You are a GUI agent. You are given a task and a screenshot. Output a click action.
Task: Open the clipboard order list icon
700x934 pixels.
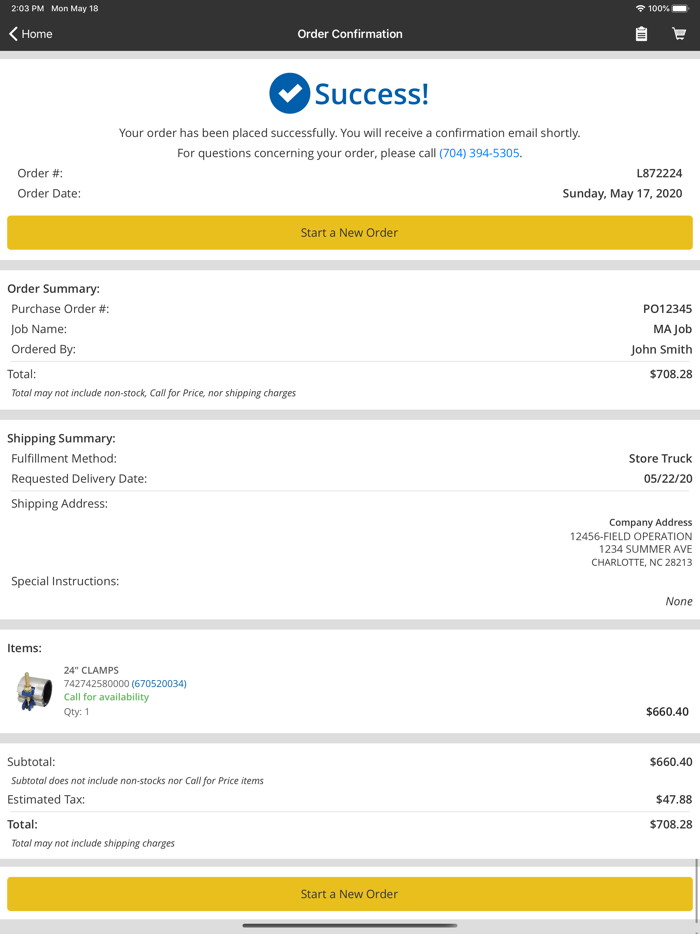point(642,33)
